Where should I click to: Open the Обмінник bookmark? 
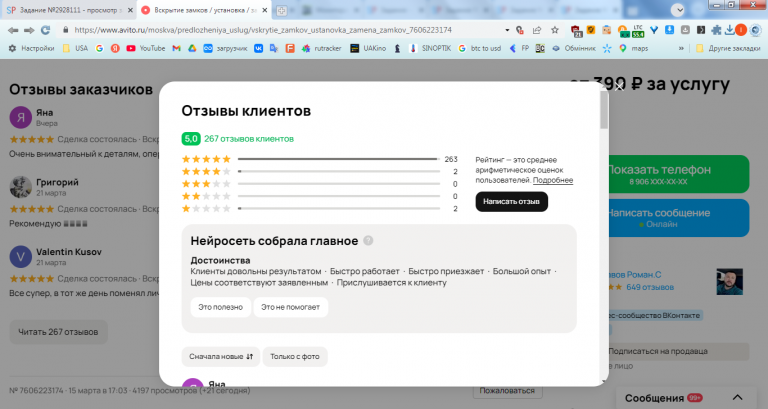(x=574, y=48)
